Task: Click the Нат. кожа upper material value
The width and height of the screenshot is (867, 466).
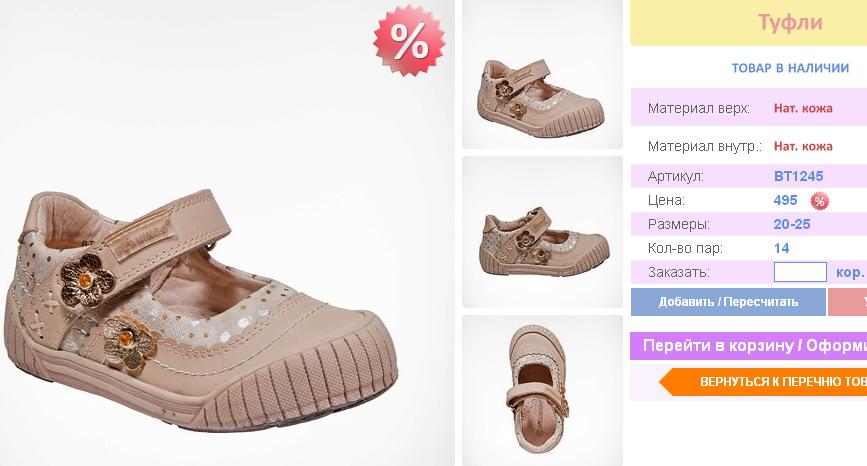Action: pos(803,108)
